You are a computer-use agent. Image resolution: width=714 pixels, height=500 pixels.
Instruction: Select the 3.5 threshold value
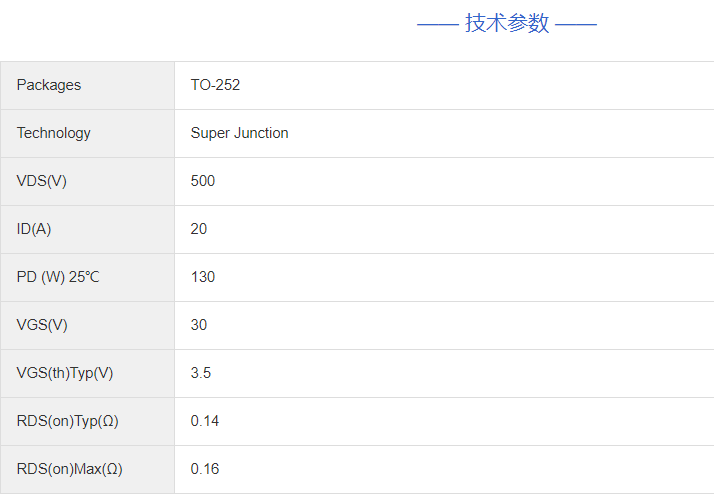tap(201, 373)
